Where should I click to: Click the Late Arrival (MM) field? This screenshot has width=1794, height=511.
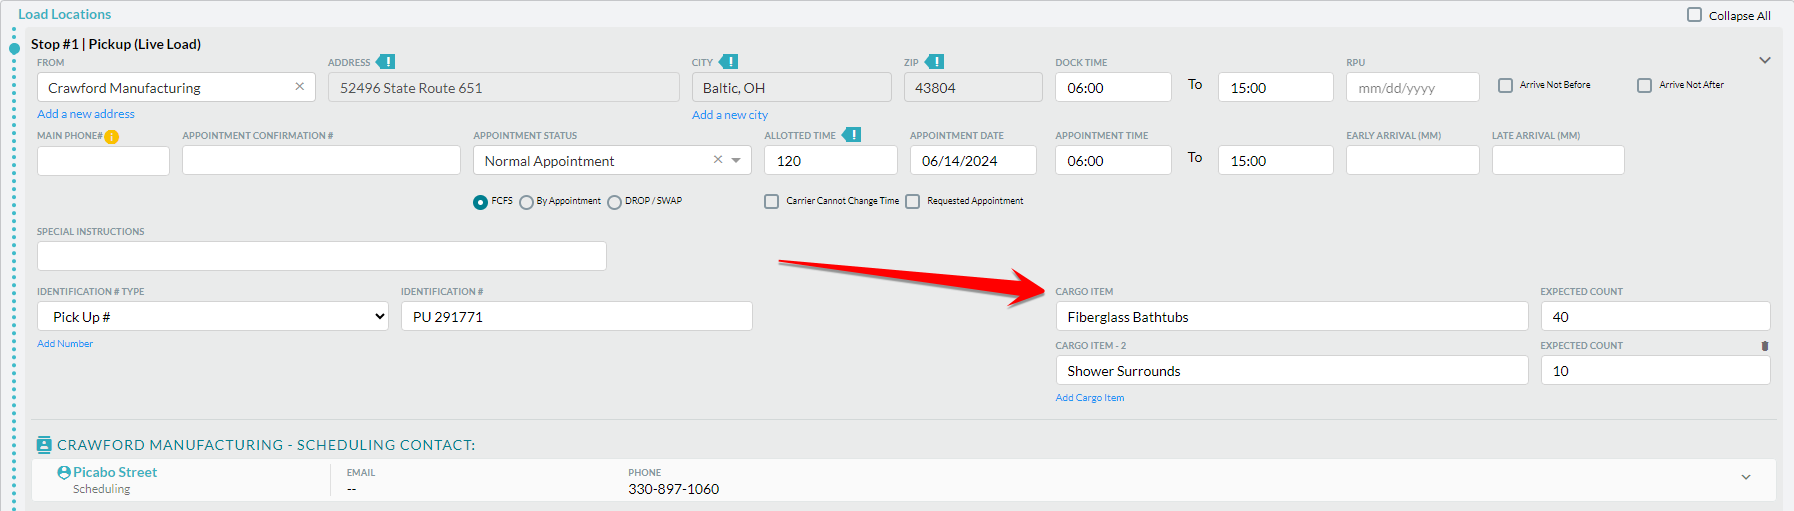[x=1558, y=160]
